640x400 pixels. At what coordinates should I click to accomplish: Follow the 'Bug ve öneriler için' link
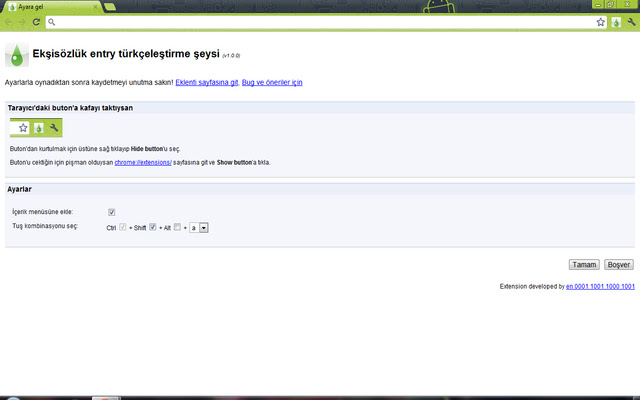(x=272, y=82)
